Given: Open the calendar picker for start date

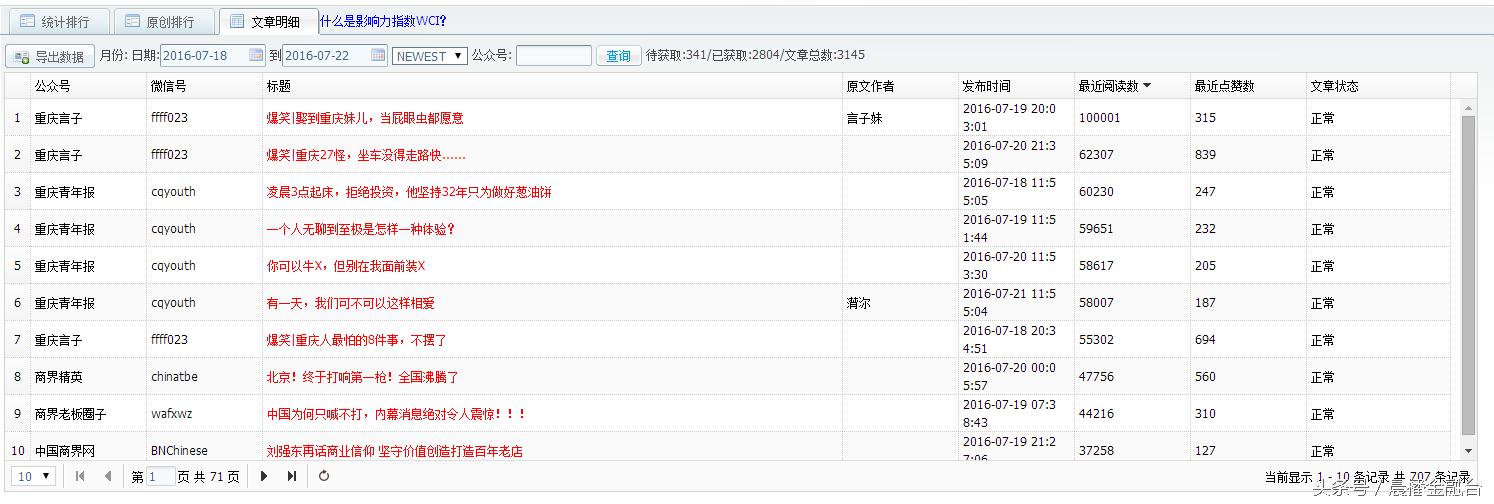Looking at the screenshot, I should point(256,55).
